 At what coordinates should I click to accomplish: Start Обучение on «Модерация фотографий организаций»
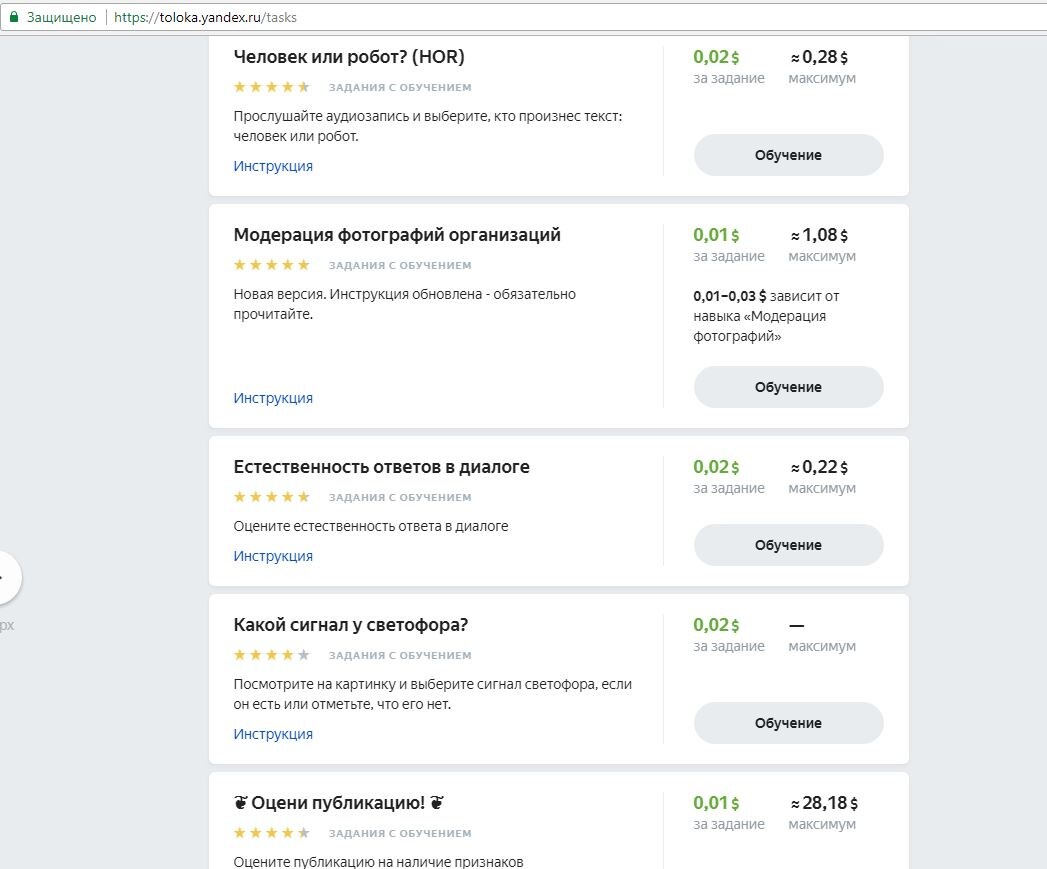(x=788, y=387)
